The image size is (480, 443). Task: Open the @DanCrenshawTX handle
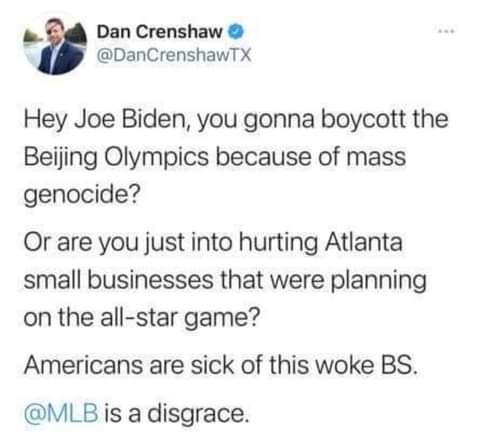[x=174, y=55]
